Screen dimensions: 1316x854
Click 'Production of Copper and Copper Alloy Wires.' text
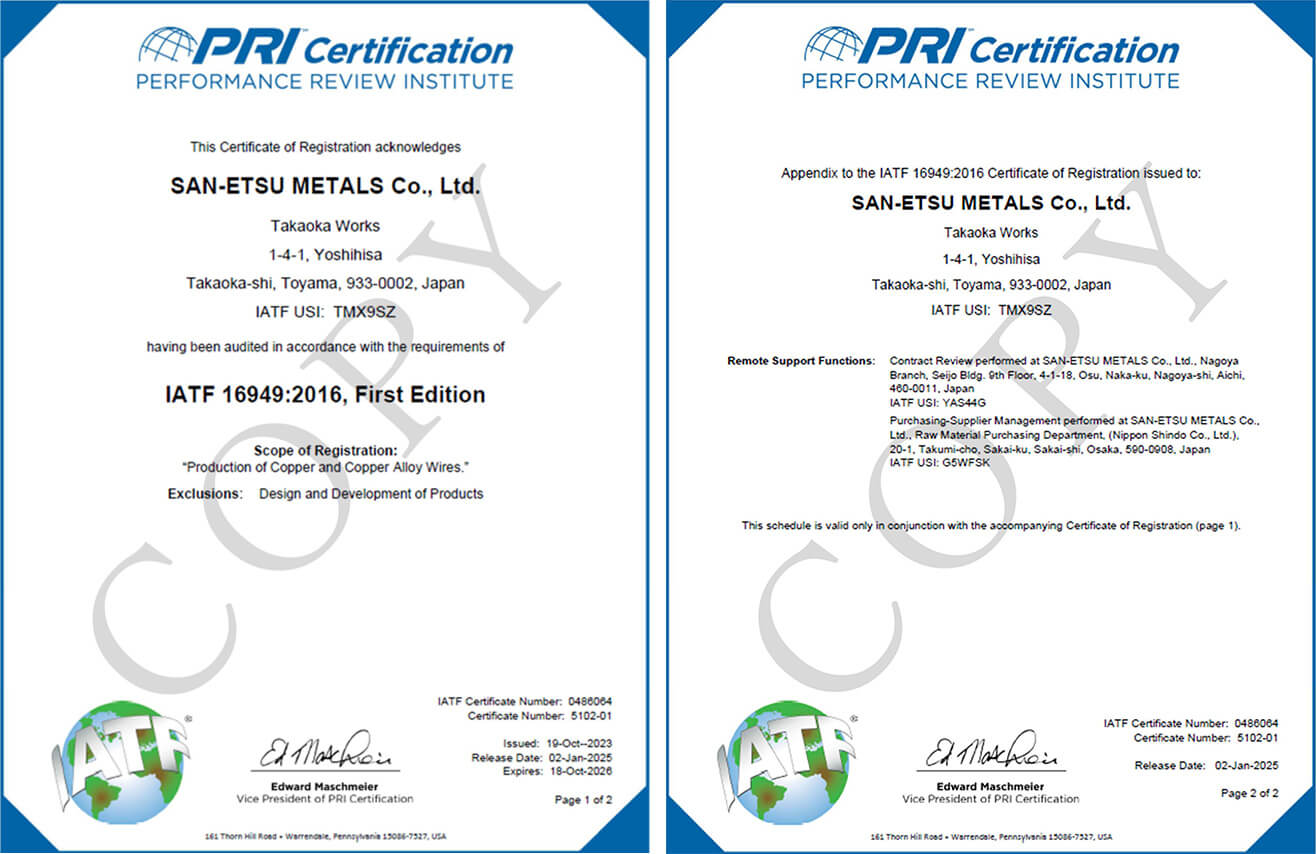point(325,467)
